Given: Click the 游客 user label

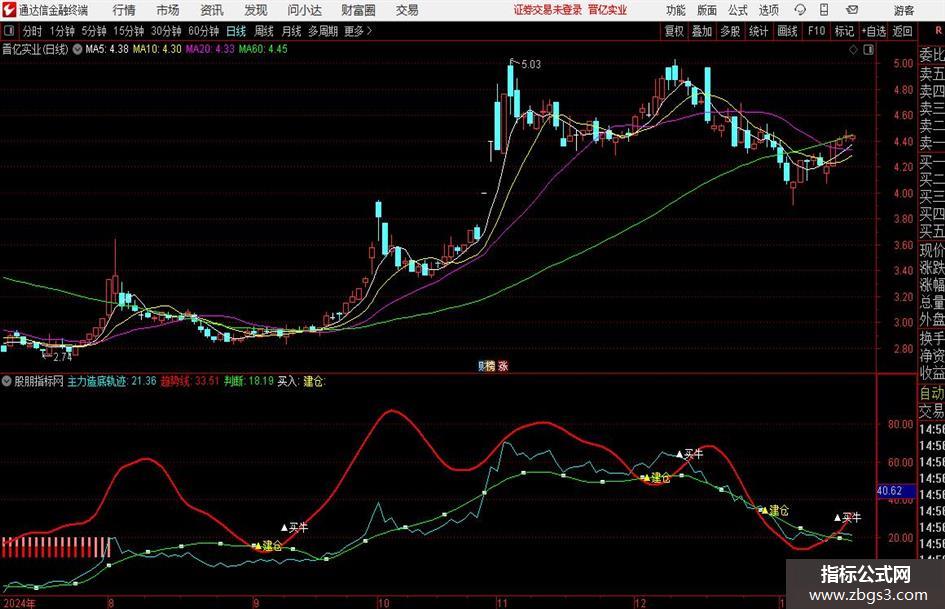Looking at the screenshot, I should pos(904,10).
